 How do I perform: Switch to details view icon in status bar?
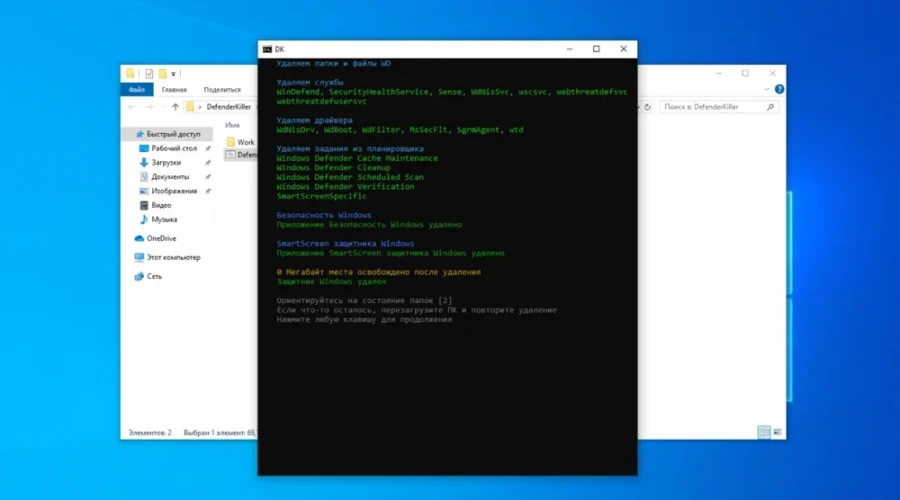[x=764, y=432]
